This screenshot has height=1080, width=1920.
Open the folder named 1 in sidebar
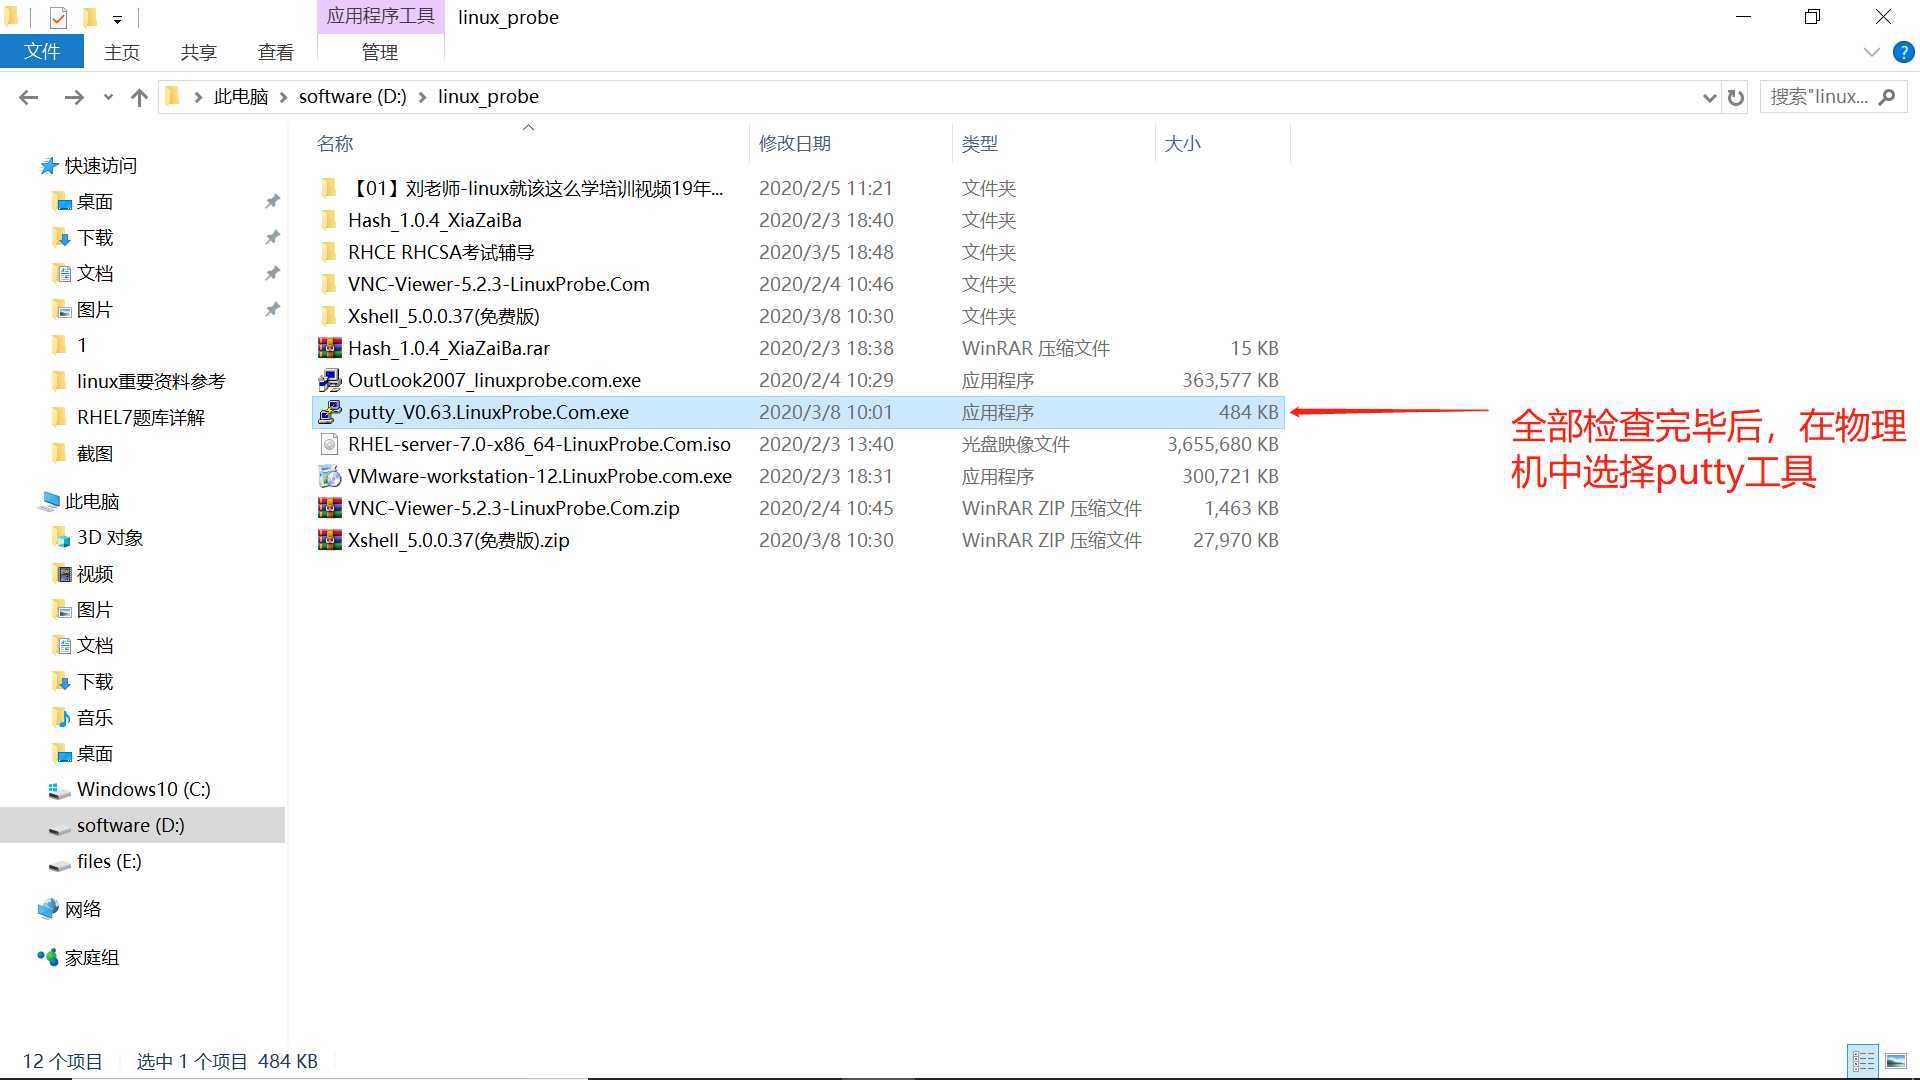pyautogui.click(x=82, y=345)
